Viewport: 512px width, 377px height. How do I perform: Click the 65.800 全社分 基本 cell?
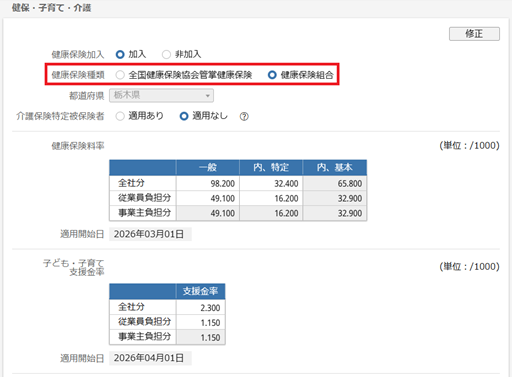tap(335, 183)
